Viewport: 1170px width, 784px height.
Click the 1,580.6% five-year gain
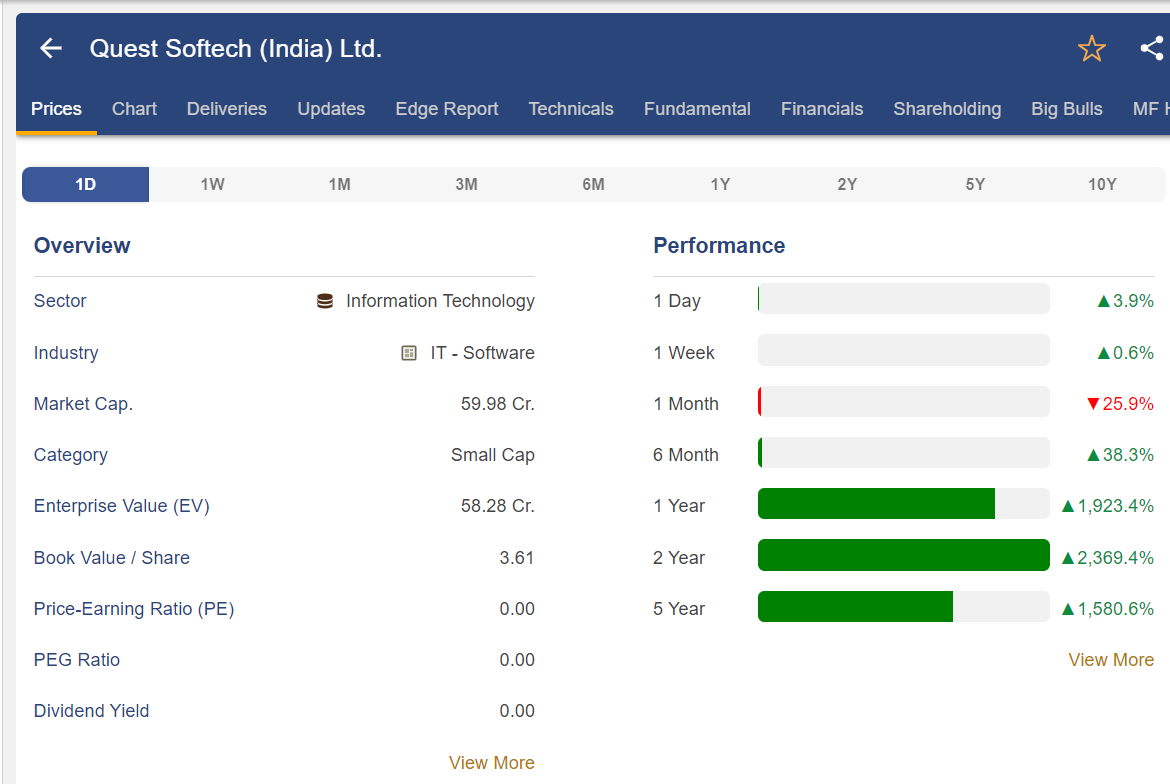click(1107, 609)
